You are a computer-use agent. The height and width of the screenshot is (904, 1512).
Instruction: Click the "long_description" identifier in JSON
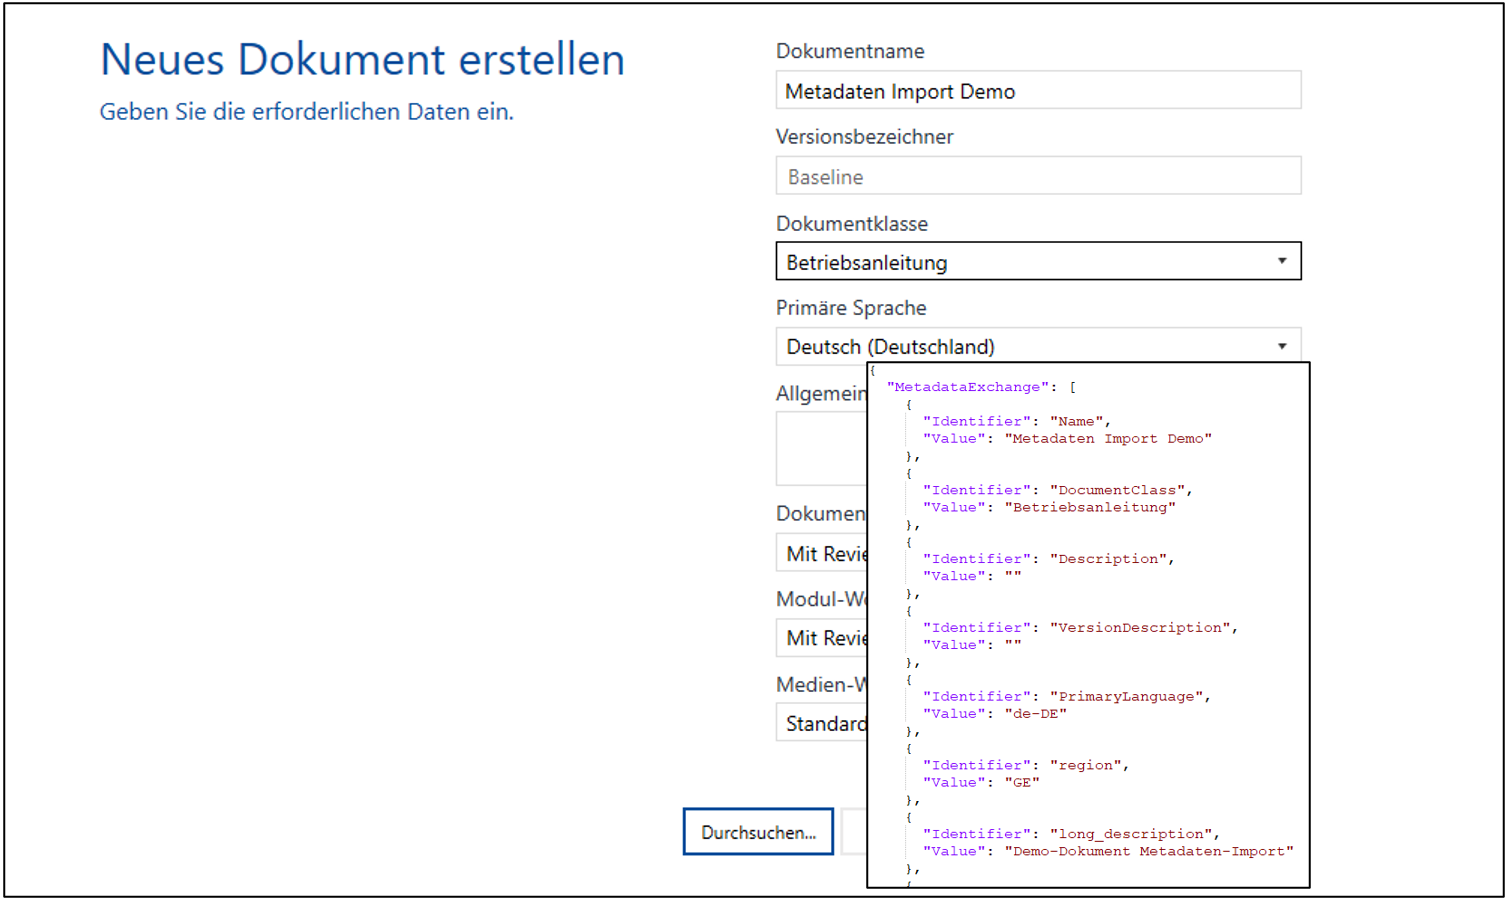tap(1134, 834)
